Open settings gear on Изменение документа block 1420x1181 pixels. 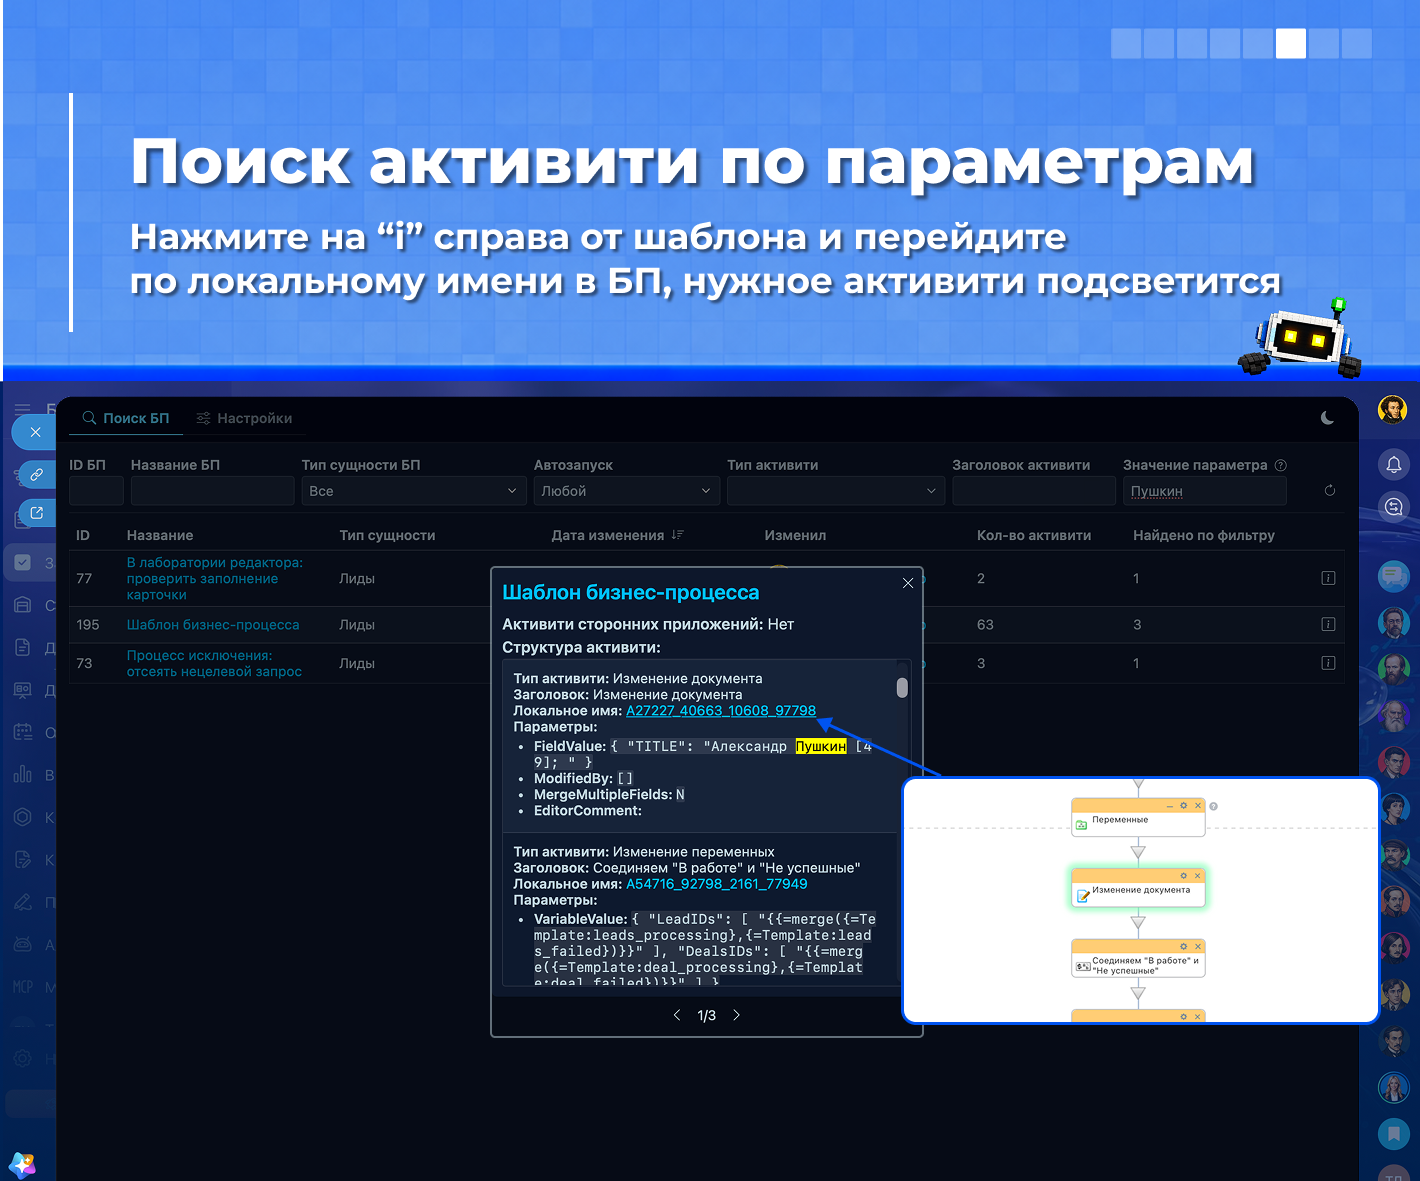pos(1184,875)
